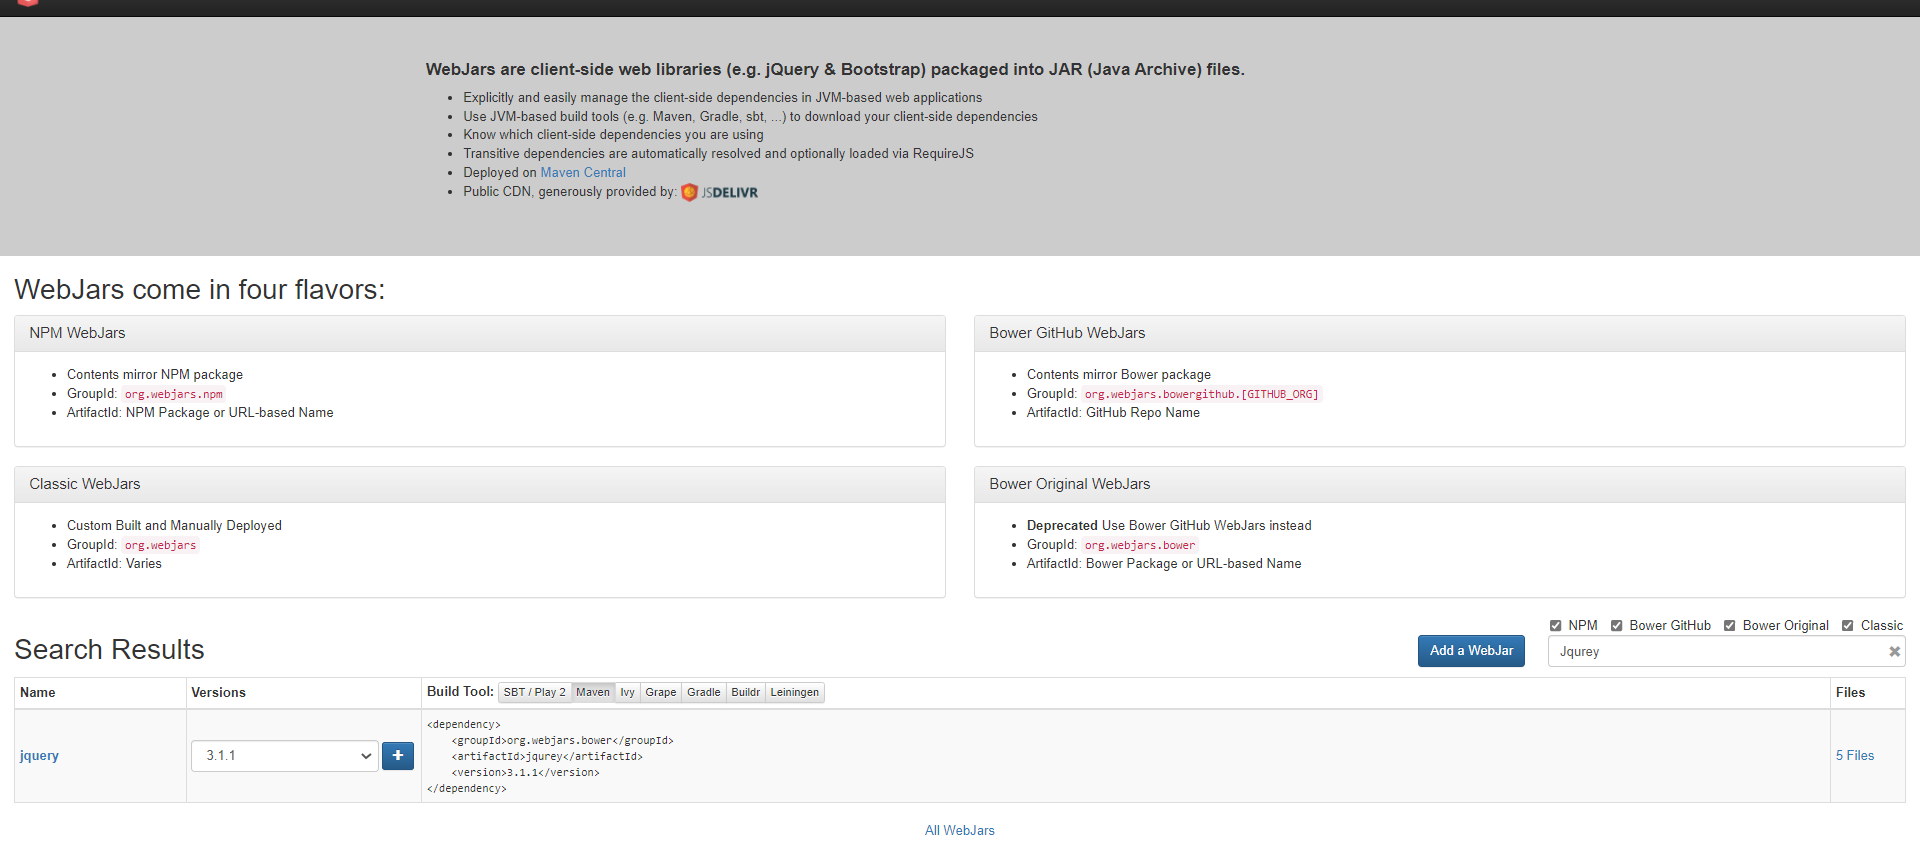
Task: Click 'ArtifactId: Varies' text
Action: [x=114, y=564]
